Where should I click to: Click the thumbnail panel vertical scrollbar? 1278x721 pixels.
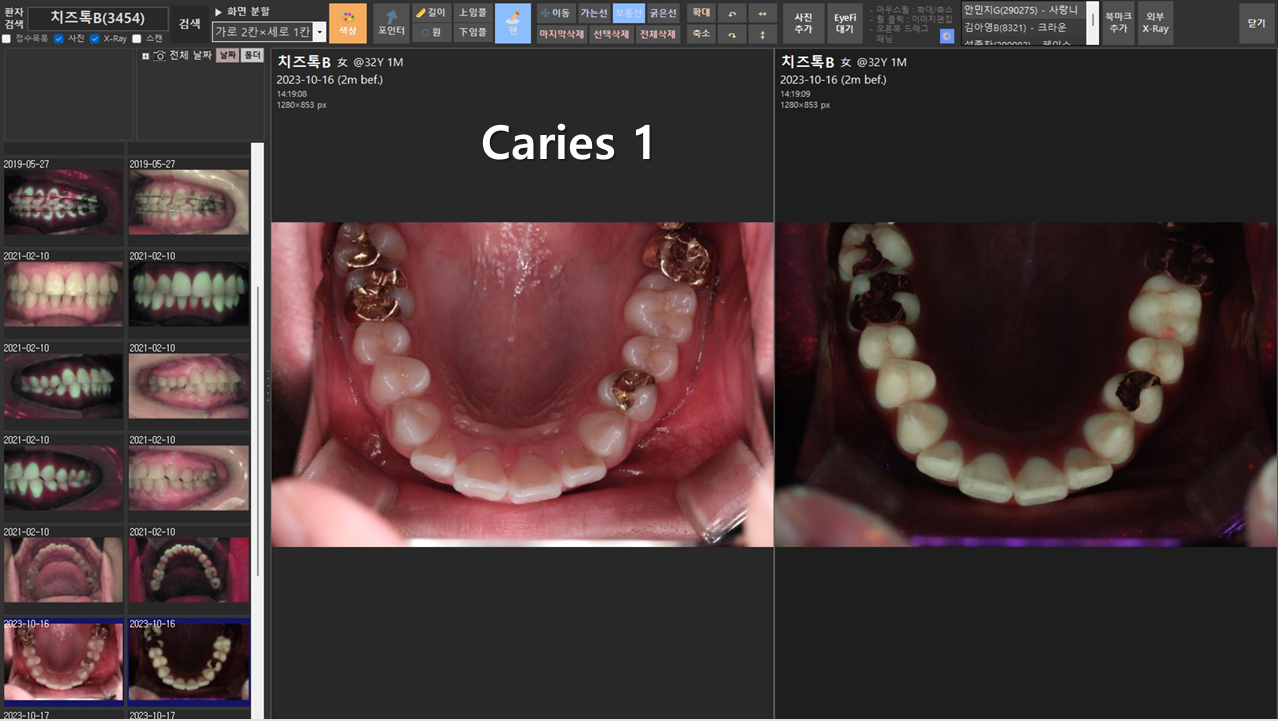tap(257, 430)
